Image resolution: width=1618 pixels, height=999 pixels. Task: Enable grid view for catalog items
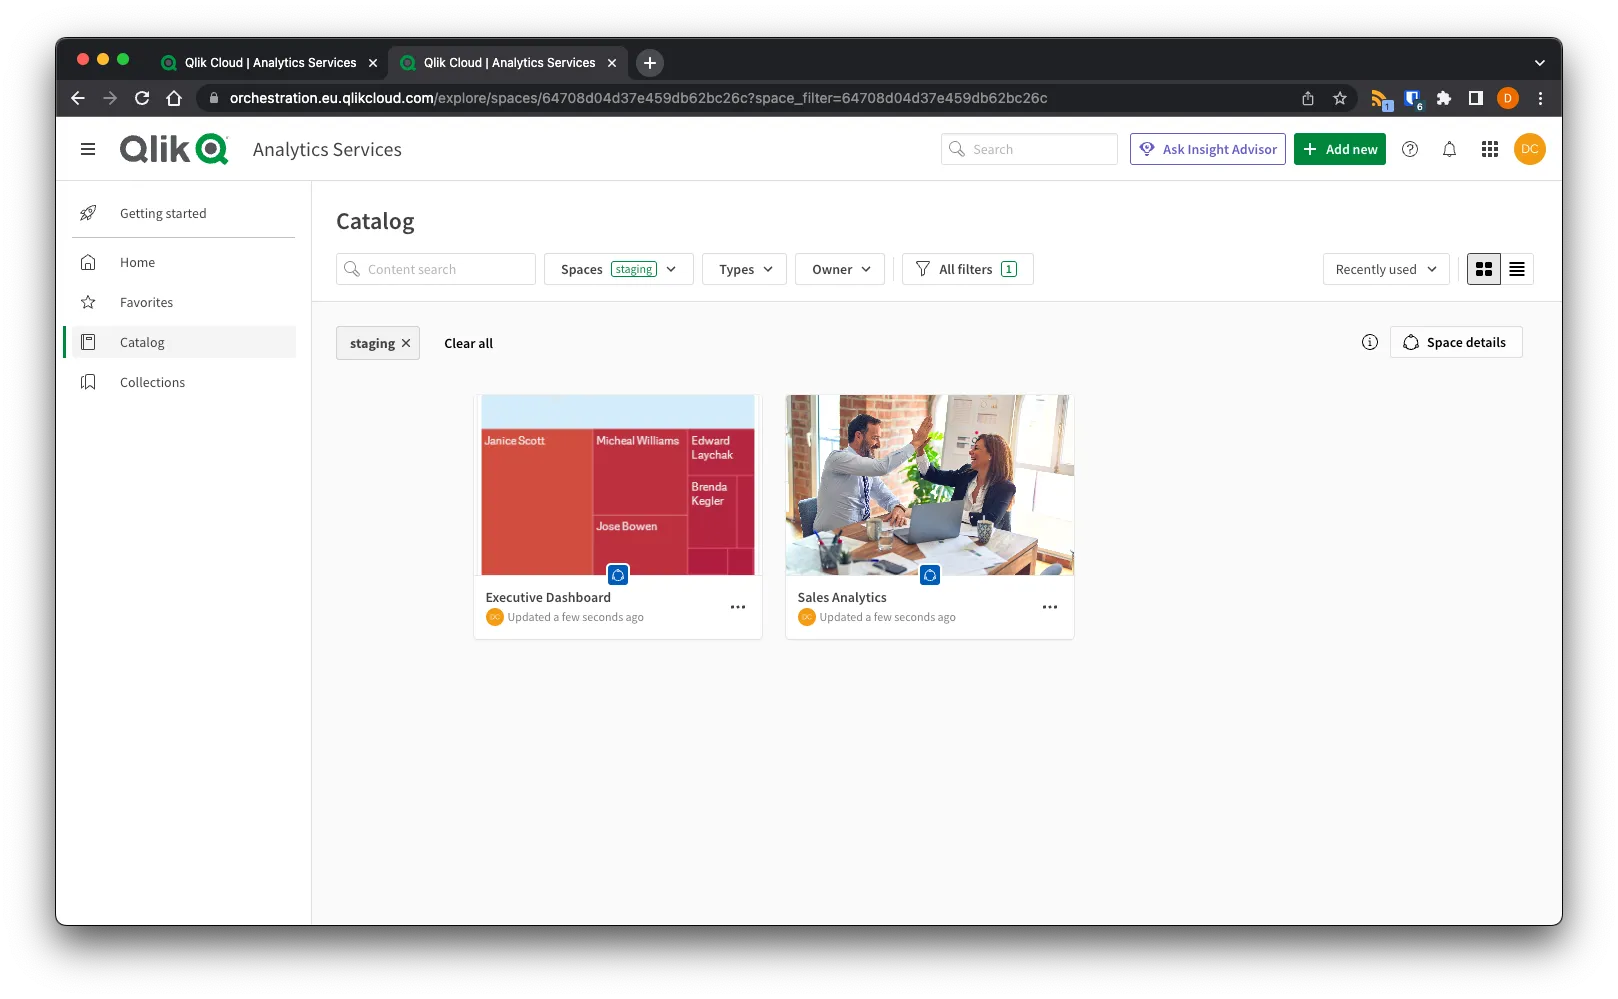1483,268
